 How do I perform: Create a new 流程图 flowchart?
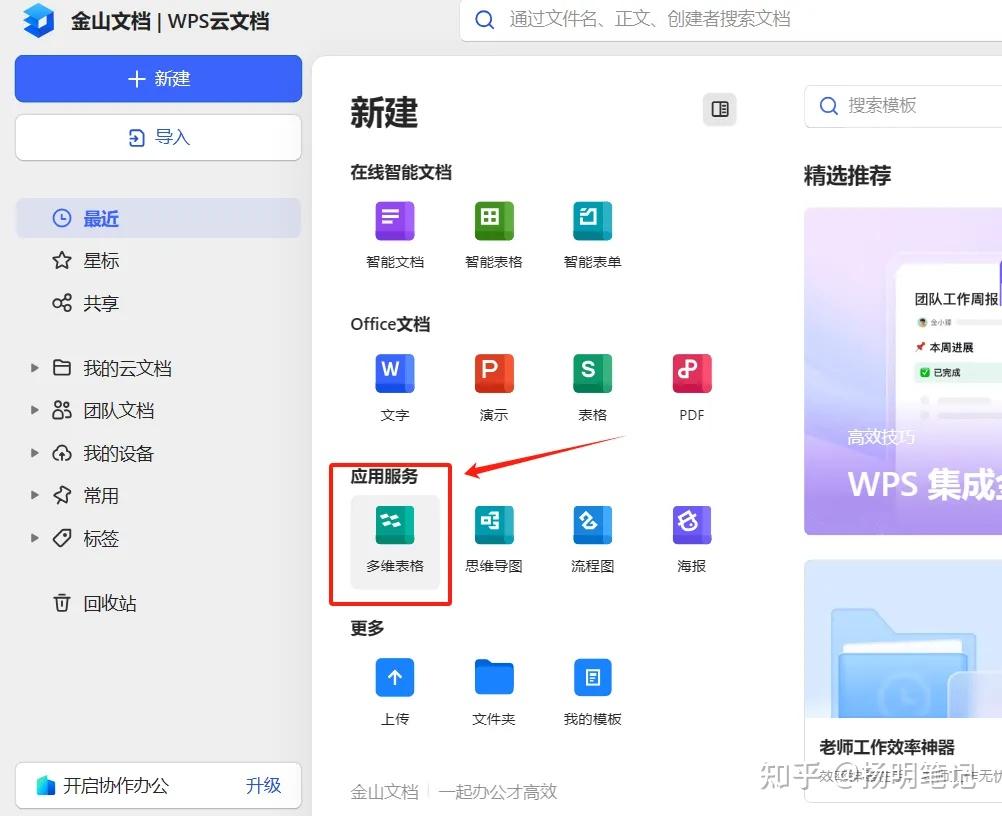(x=591, y=524)
